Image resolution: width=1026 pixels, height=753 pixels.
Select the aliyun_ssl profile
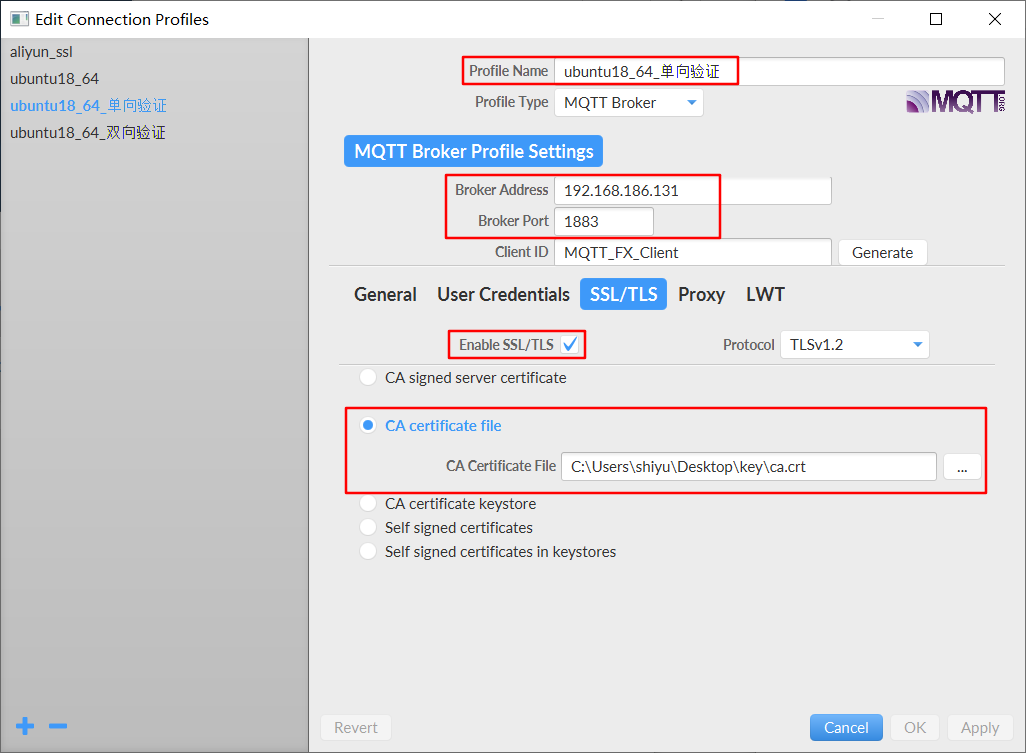pos(42,51)
